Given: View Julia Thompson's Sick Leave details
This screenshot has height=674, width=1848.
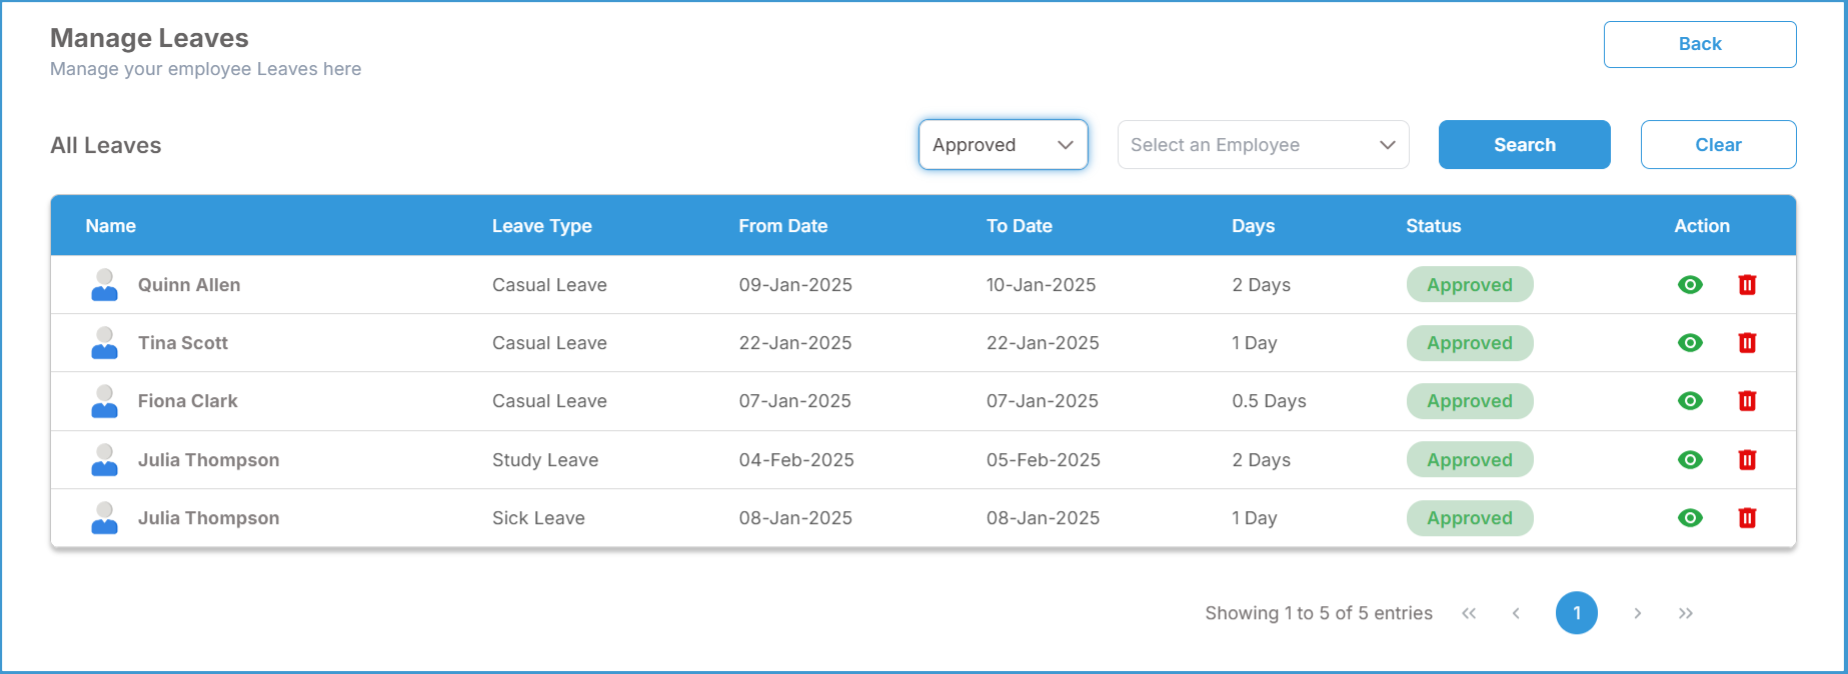Looking at the screenshot, I should tap(1690, 518).
